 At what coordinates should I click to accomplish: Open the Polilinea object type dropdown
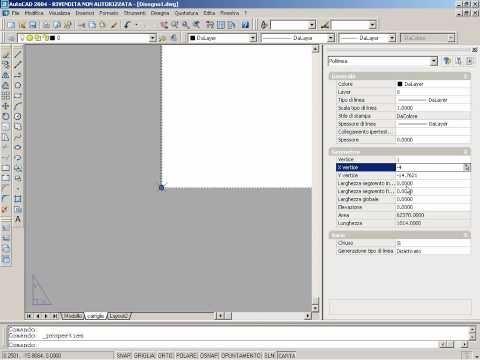click(434, 61)
